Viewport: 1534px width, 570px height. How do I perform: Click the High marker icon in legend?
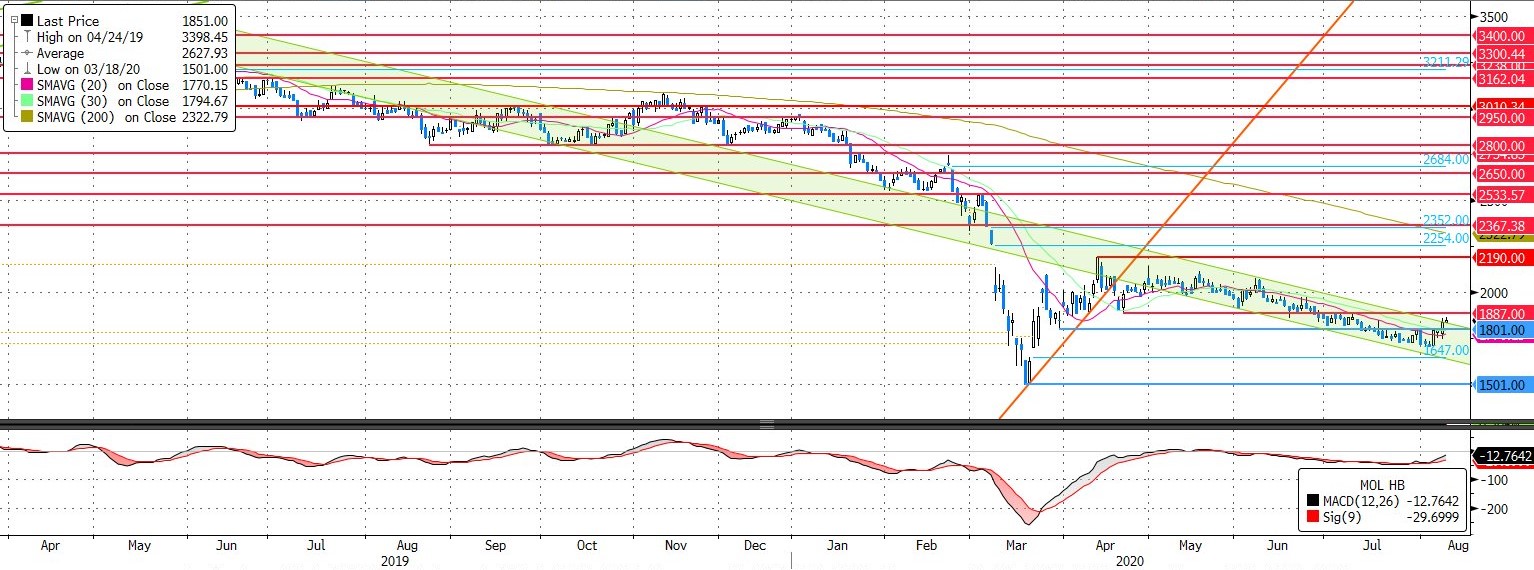point(26,36)
